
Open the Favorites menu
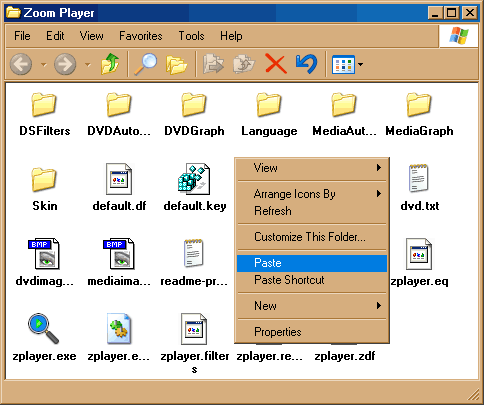click(x=141, y=36)
